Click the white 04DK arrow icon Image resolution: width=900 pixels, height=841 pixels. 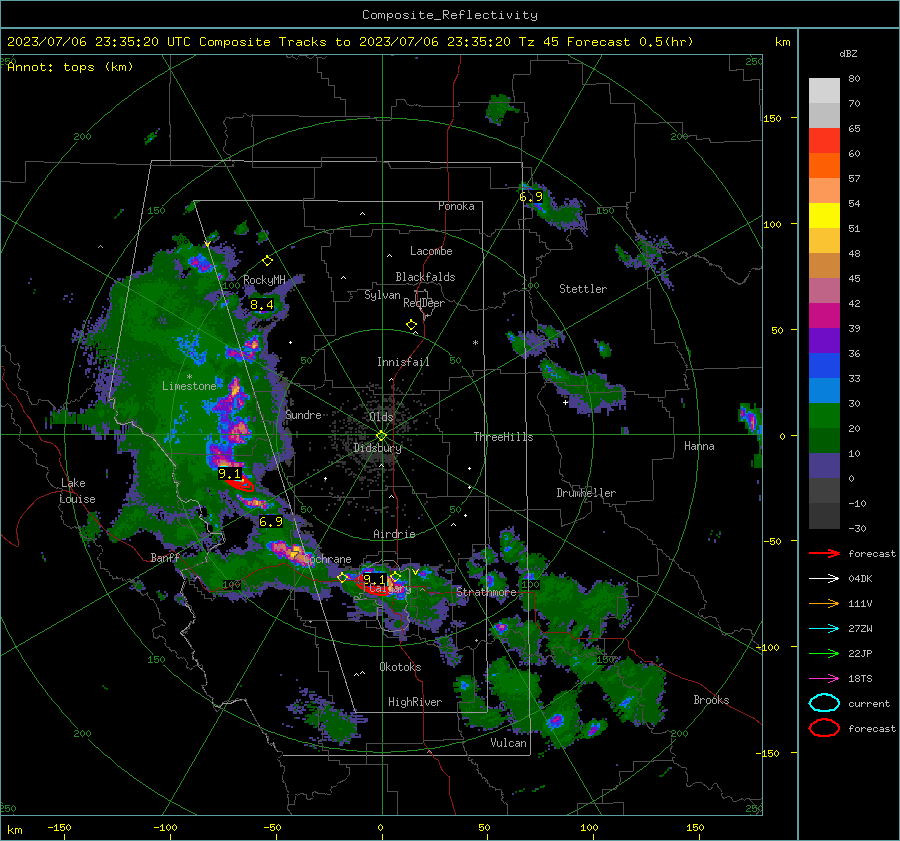point(824,578)
